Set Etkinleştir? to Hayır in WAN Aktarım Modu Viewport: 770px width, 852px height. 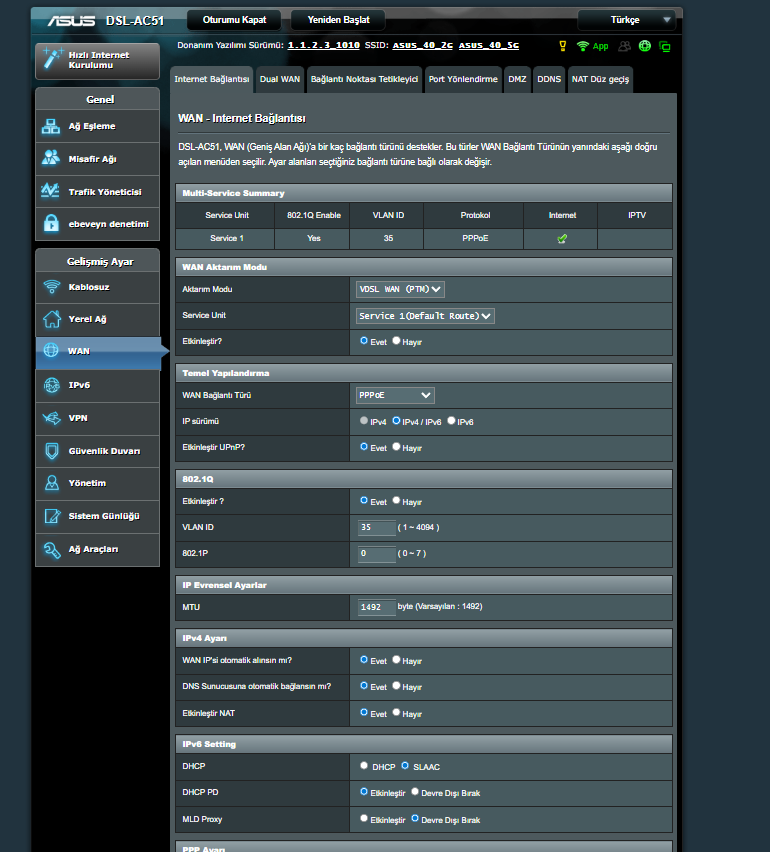[396, 341]
